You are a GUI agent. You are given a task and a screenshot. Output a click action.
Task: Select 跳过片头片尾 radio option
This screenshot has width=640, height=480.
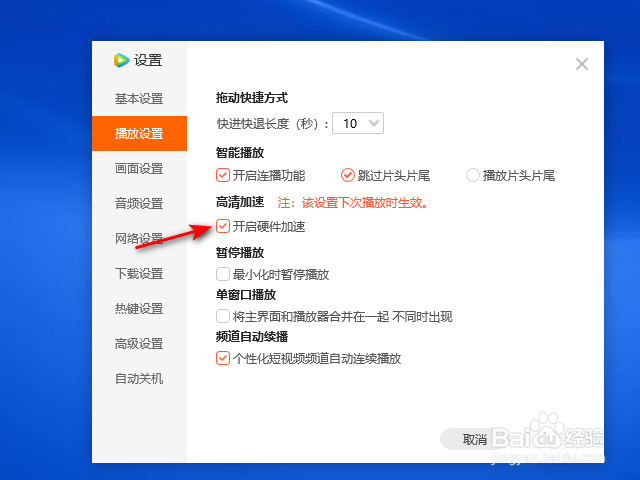[347, 176]
